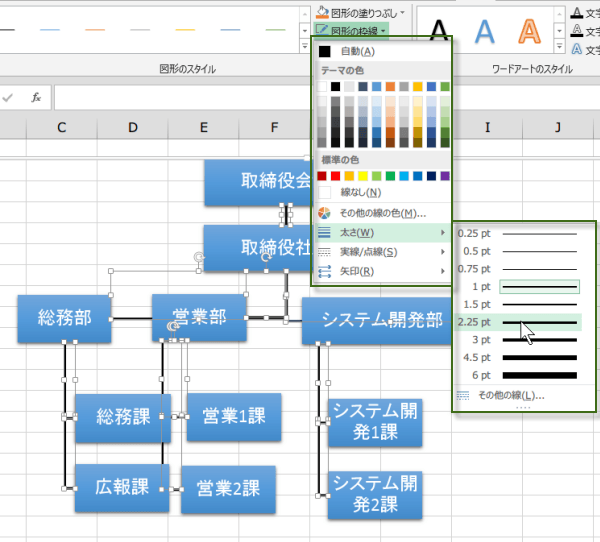Select the 広報課 box

122,488
